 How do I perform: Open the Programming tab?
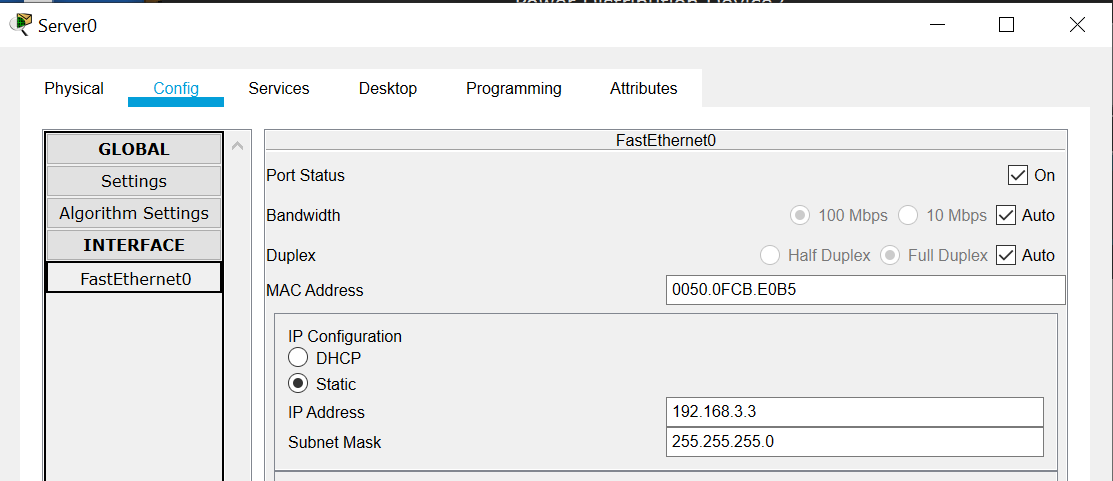point(514,89)
